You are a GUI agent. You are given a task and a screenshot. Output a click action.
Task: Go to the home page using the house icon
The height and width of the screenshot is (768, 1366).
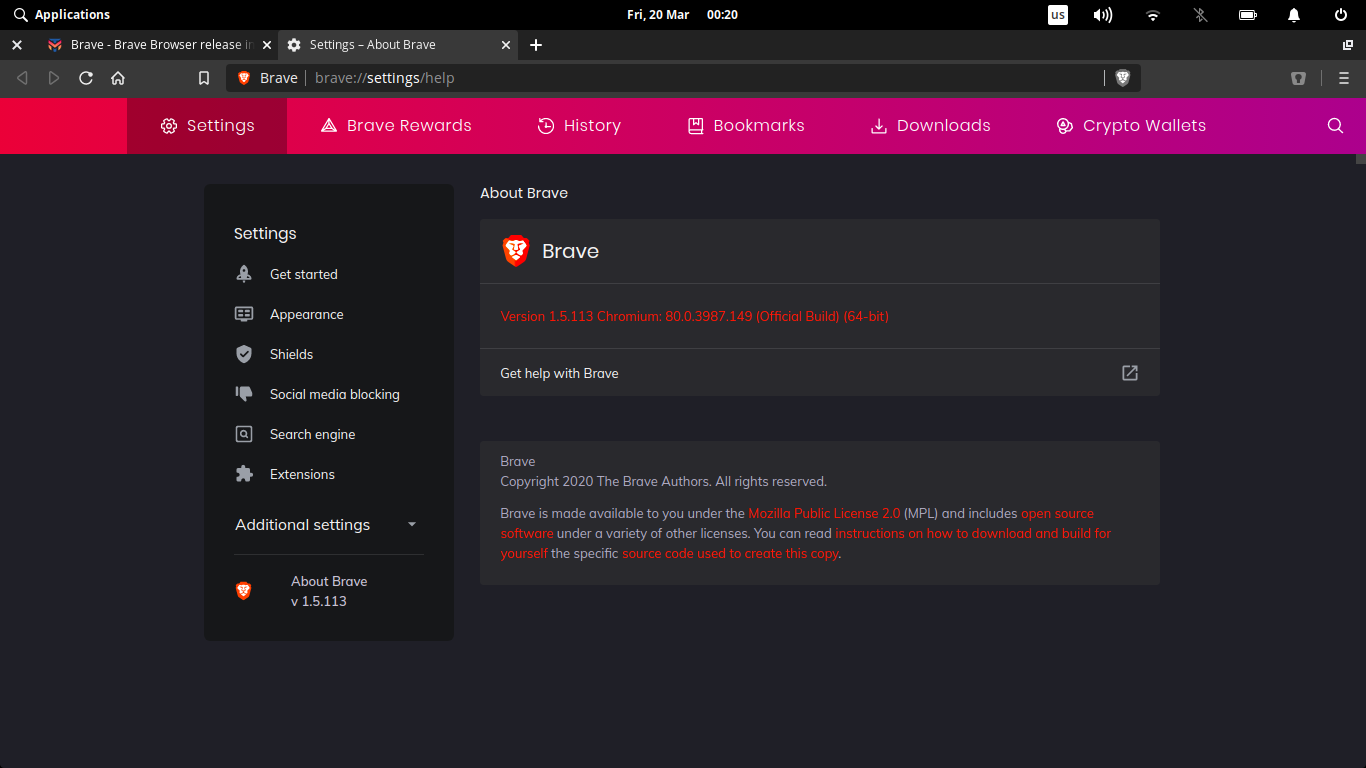coord(118,78)
